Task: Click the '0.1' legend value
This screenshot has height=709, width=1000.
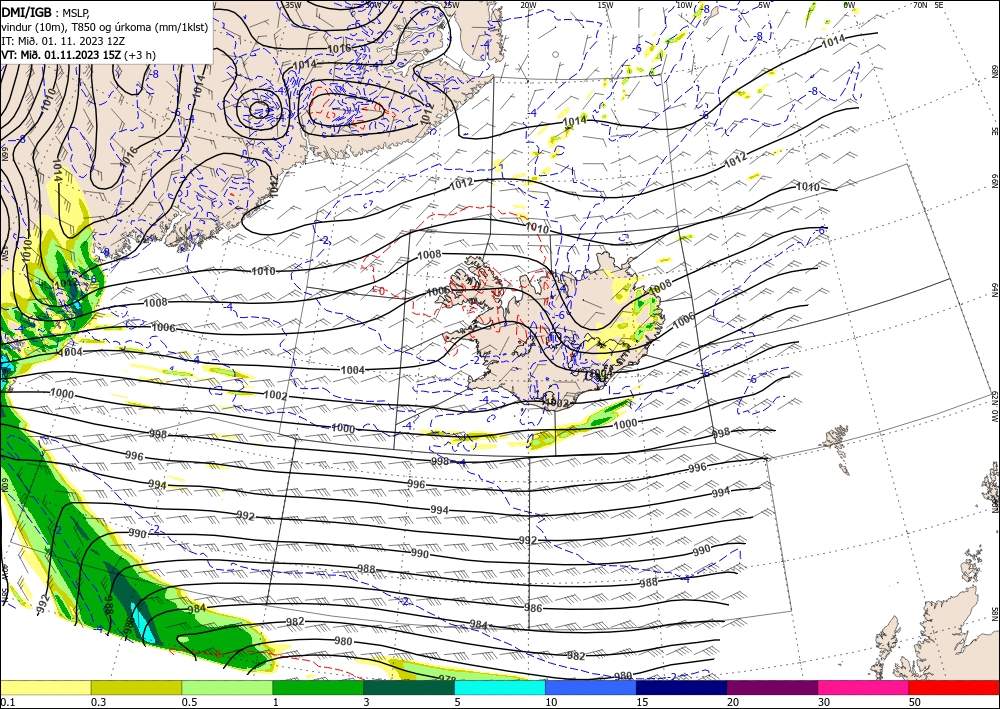Action: coord(6,702)
